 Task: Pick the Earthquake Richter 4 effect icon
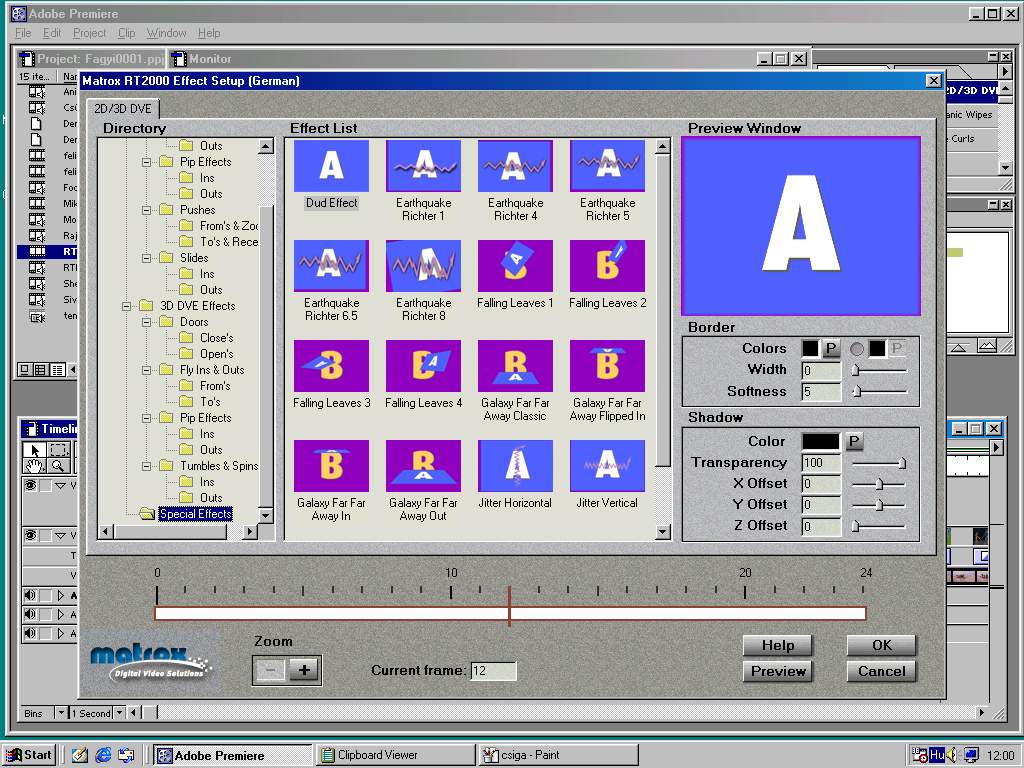coord(515,166)
